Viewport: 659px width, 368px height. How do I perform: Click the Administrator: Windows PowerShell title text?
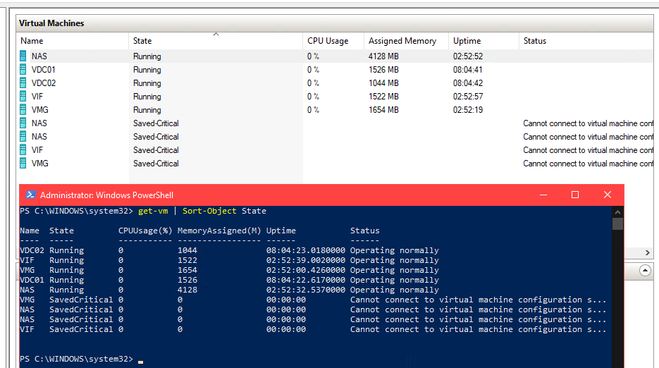click(107, 195)
